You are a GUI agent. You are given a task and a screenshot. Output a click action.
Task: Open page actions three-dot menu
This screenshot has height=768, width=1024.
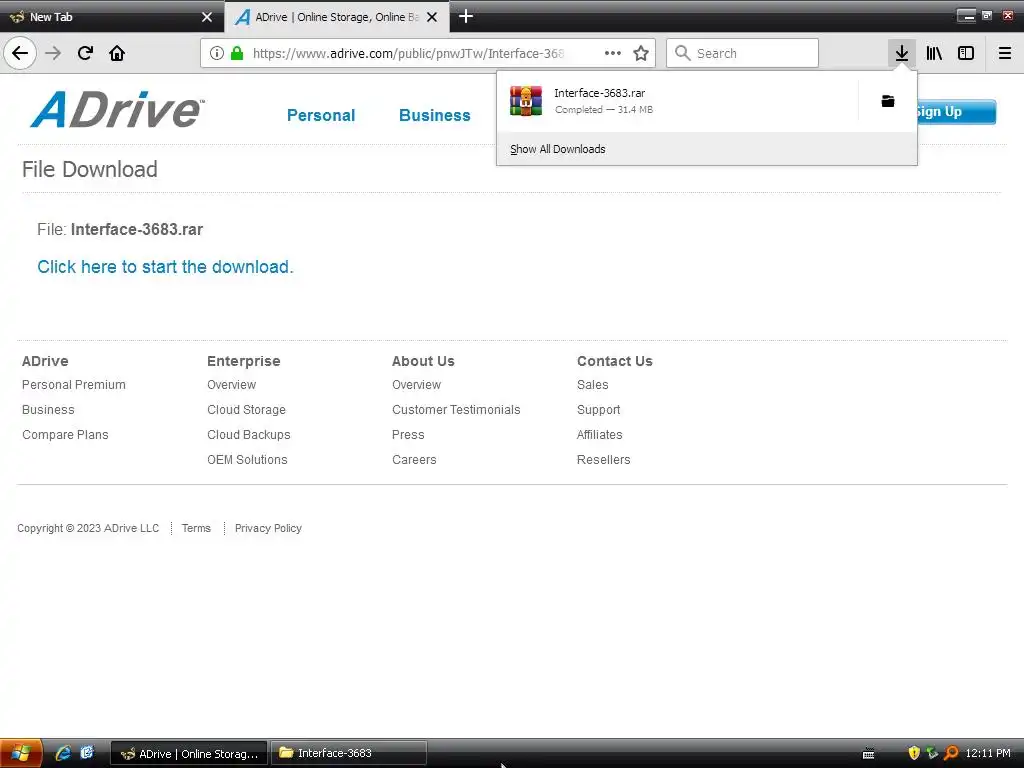[613, 53]
